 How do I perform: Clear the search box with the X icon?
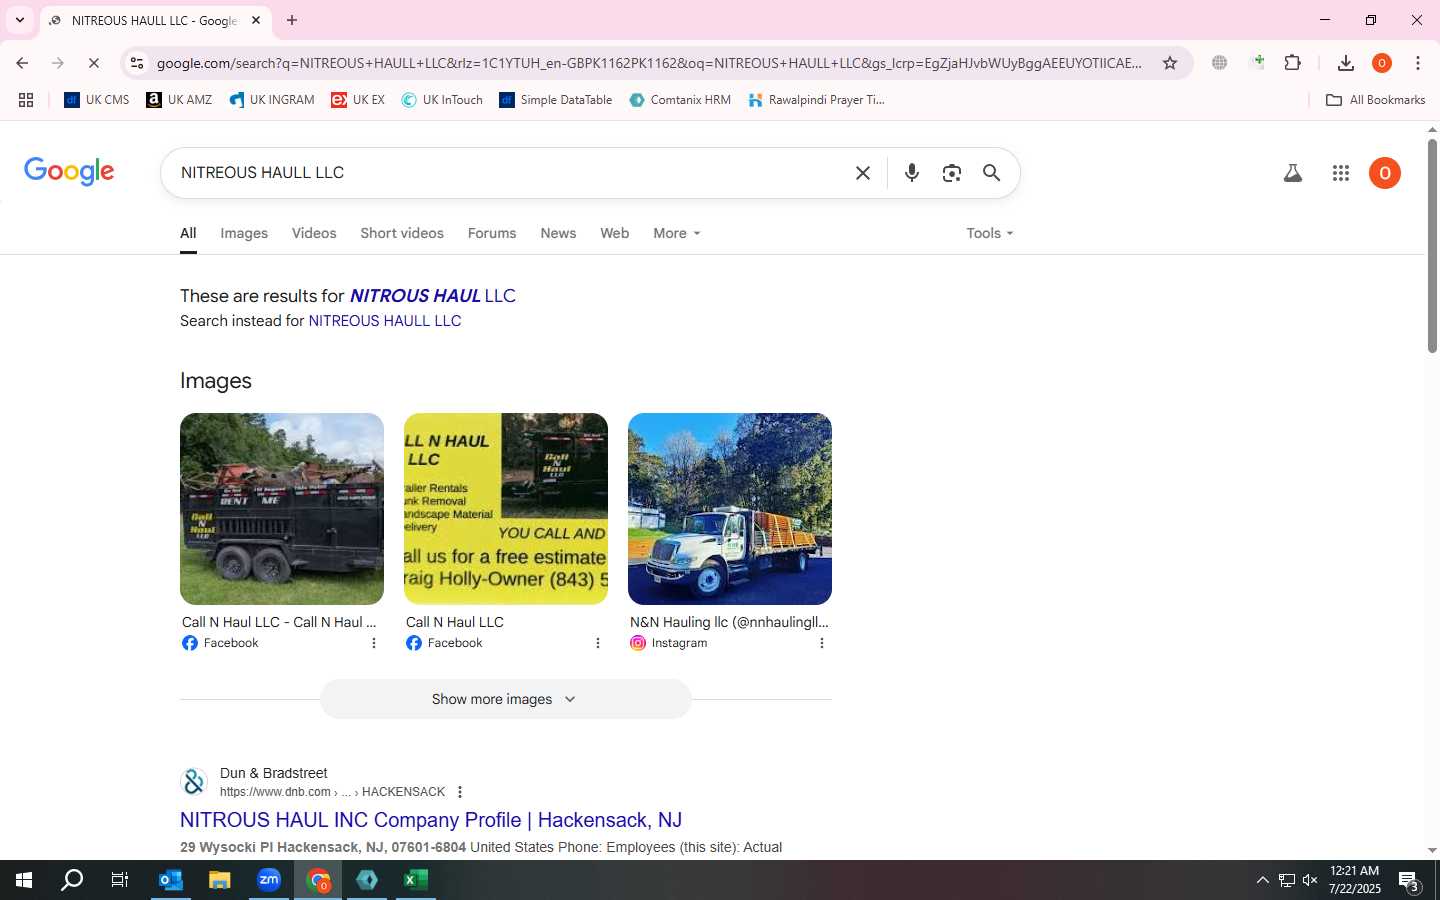coord(863,173)
